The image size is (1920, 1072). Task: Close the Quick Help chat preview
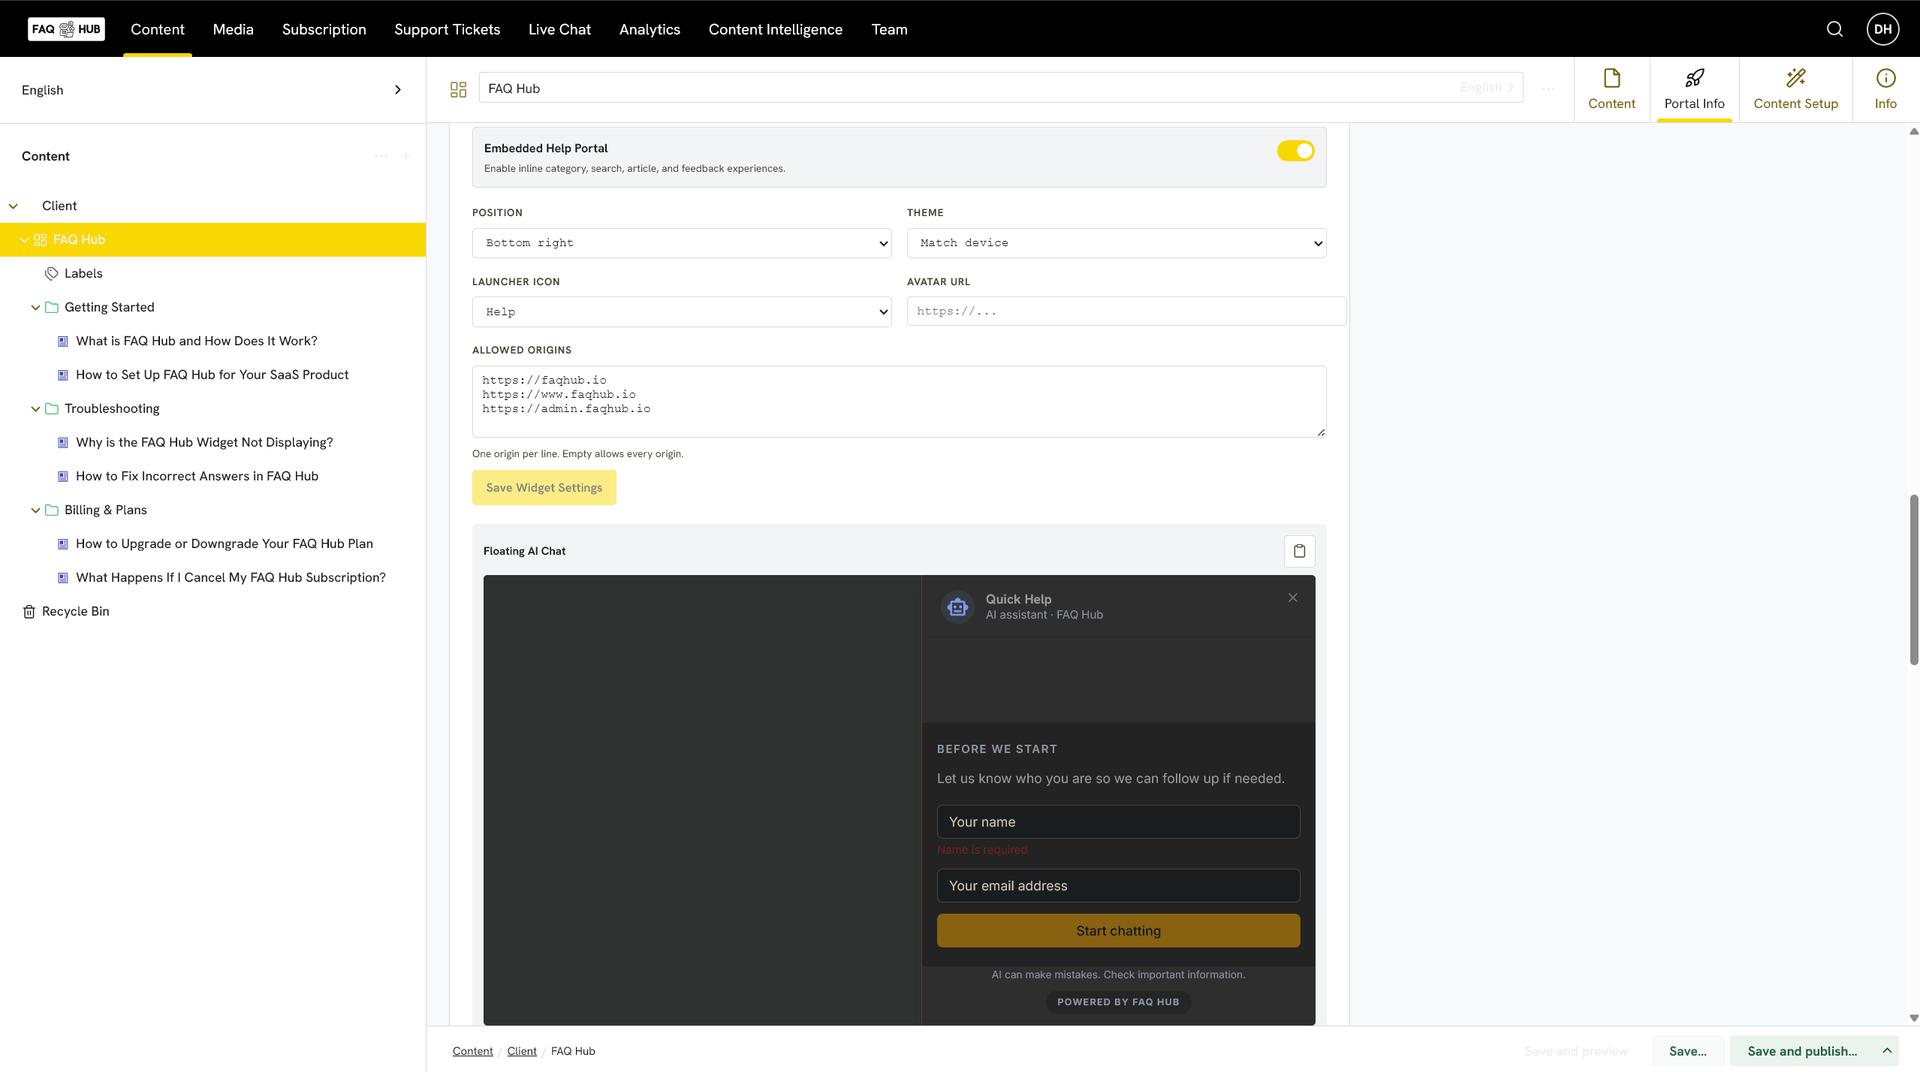tap(1293, 598)
